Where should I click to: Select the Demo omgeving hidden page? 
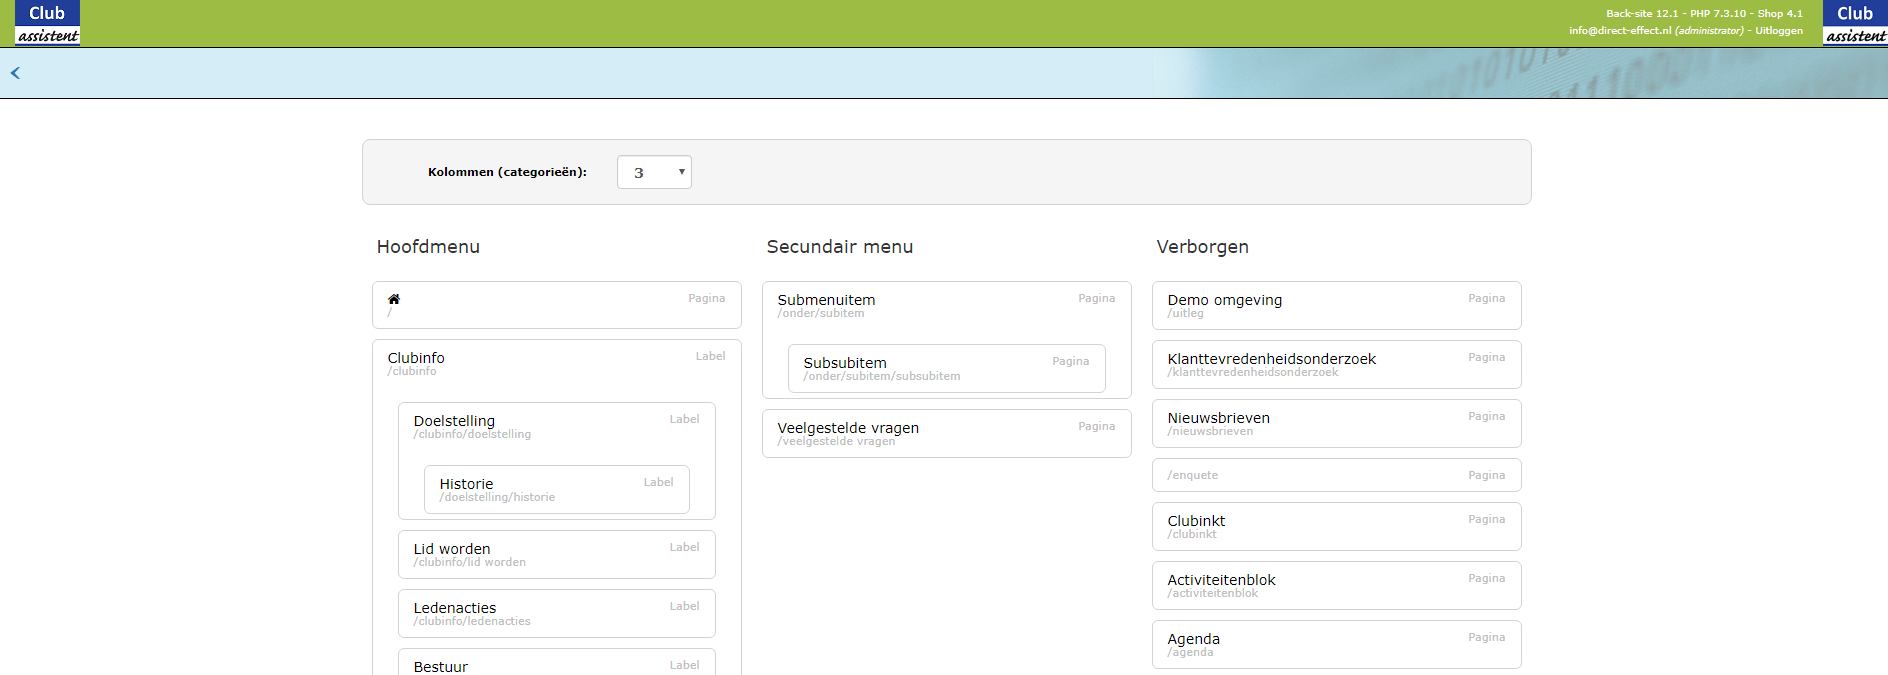click(1224, 300)
